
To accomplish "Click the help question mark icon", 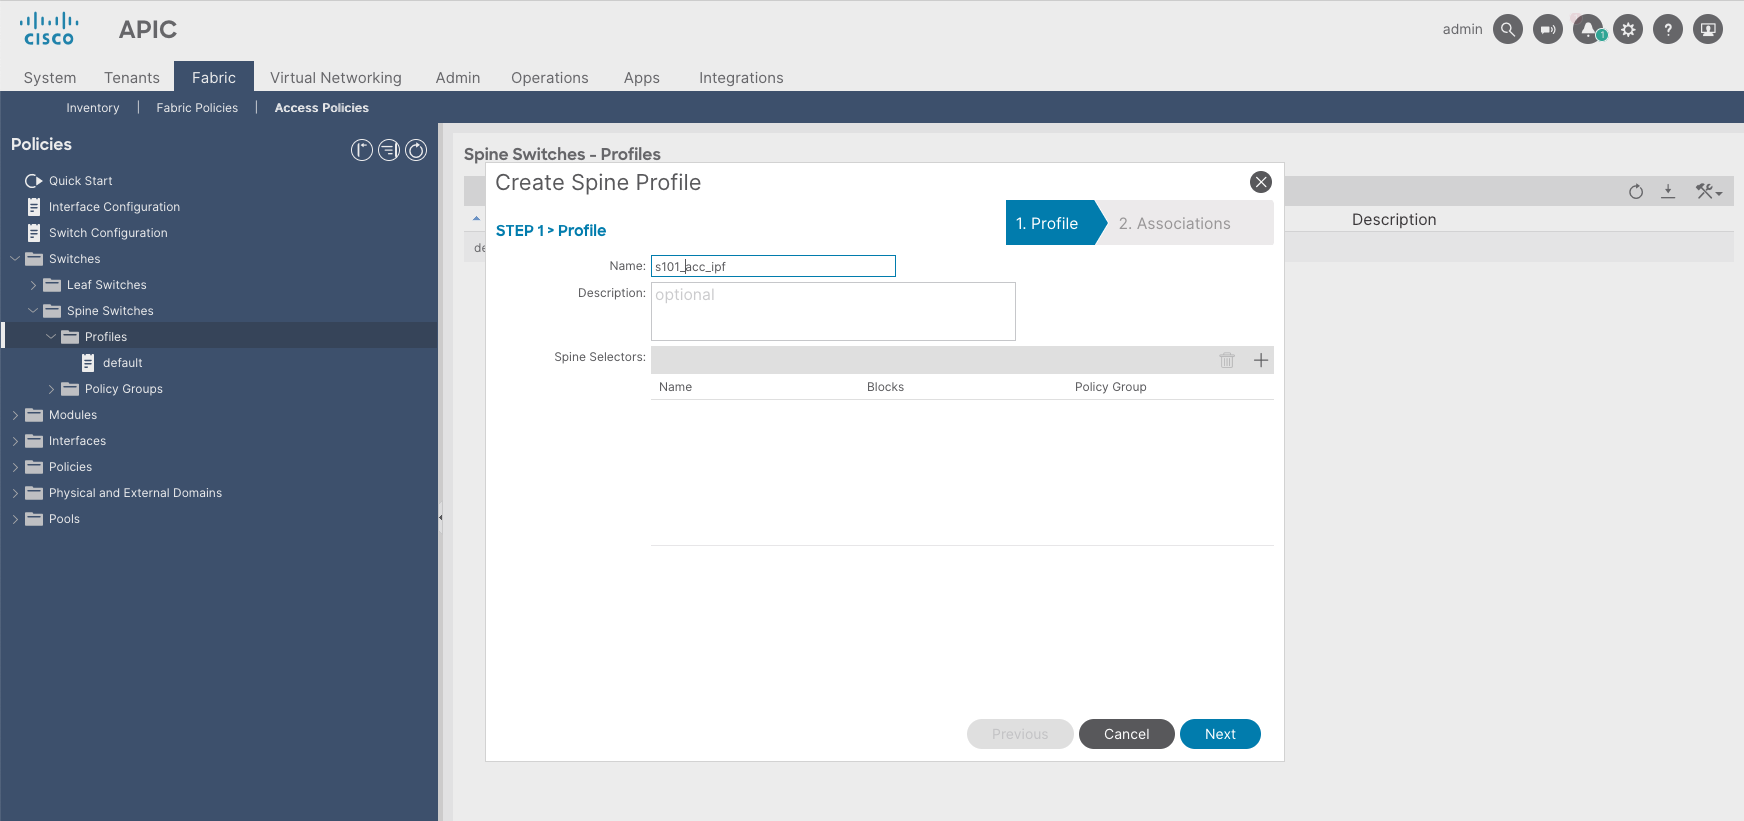I will [x=1668, y=30].
